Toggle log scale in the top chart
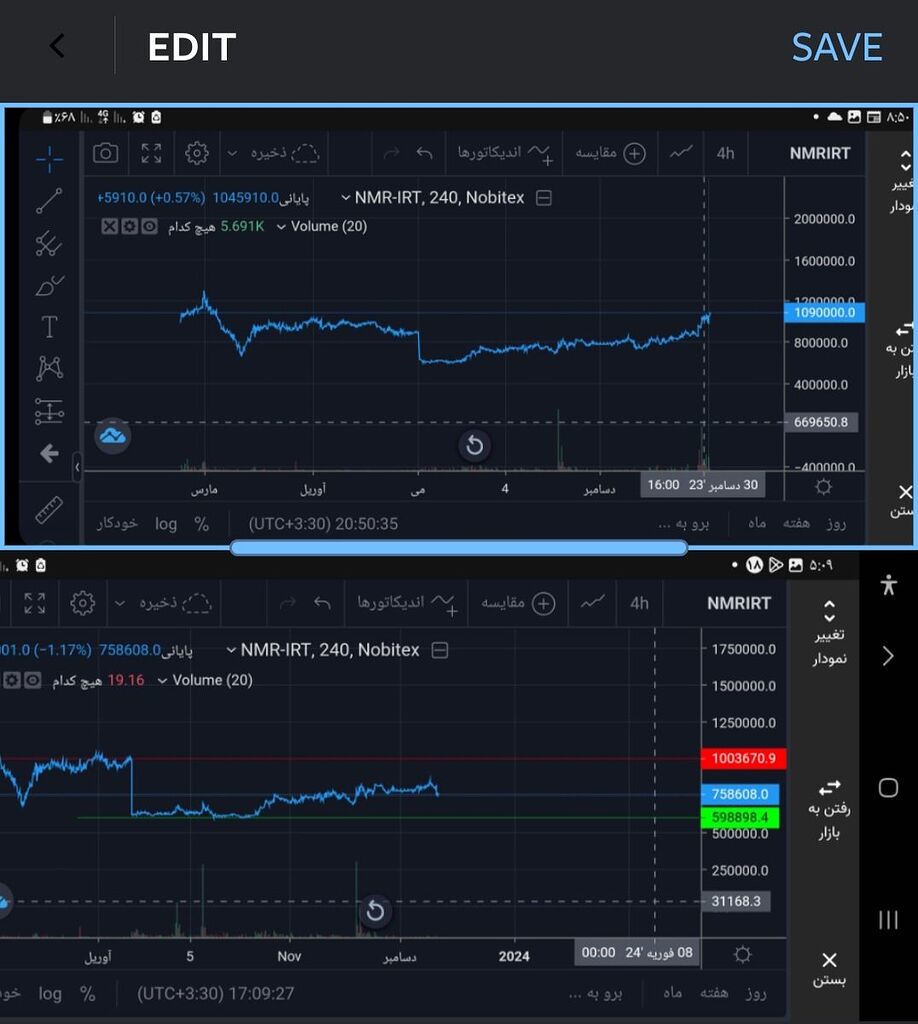This screenshot has width=918, height=1024. point(166,524)
